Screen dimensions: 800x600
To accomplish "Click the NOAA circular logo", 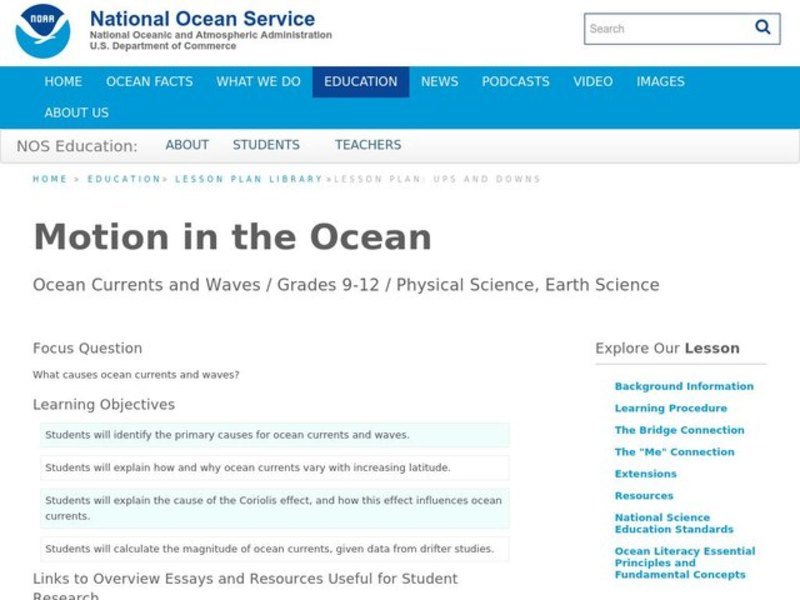I will click(x=40, y=31).
